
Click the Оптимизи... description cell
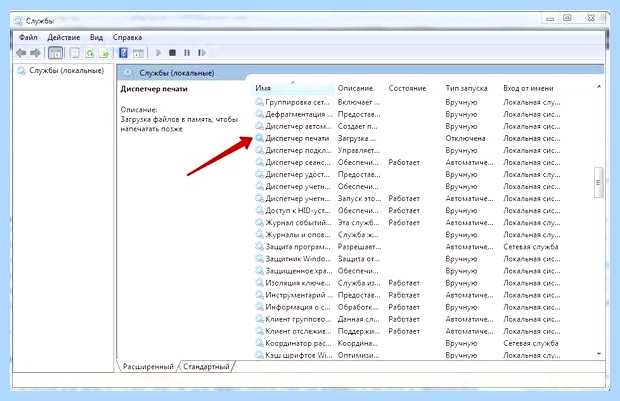pos(358,355)
